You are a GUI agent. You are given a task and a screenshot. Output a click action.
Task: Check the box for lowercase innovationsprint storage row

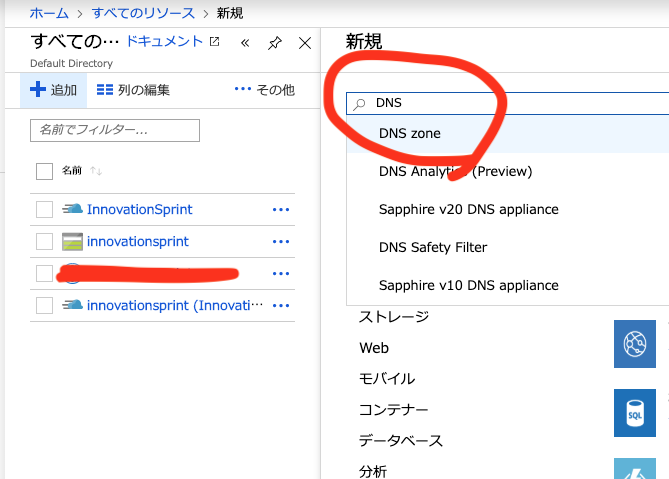44,241
